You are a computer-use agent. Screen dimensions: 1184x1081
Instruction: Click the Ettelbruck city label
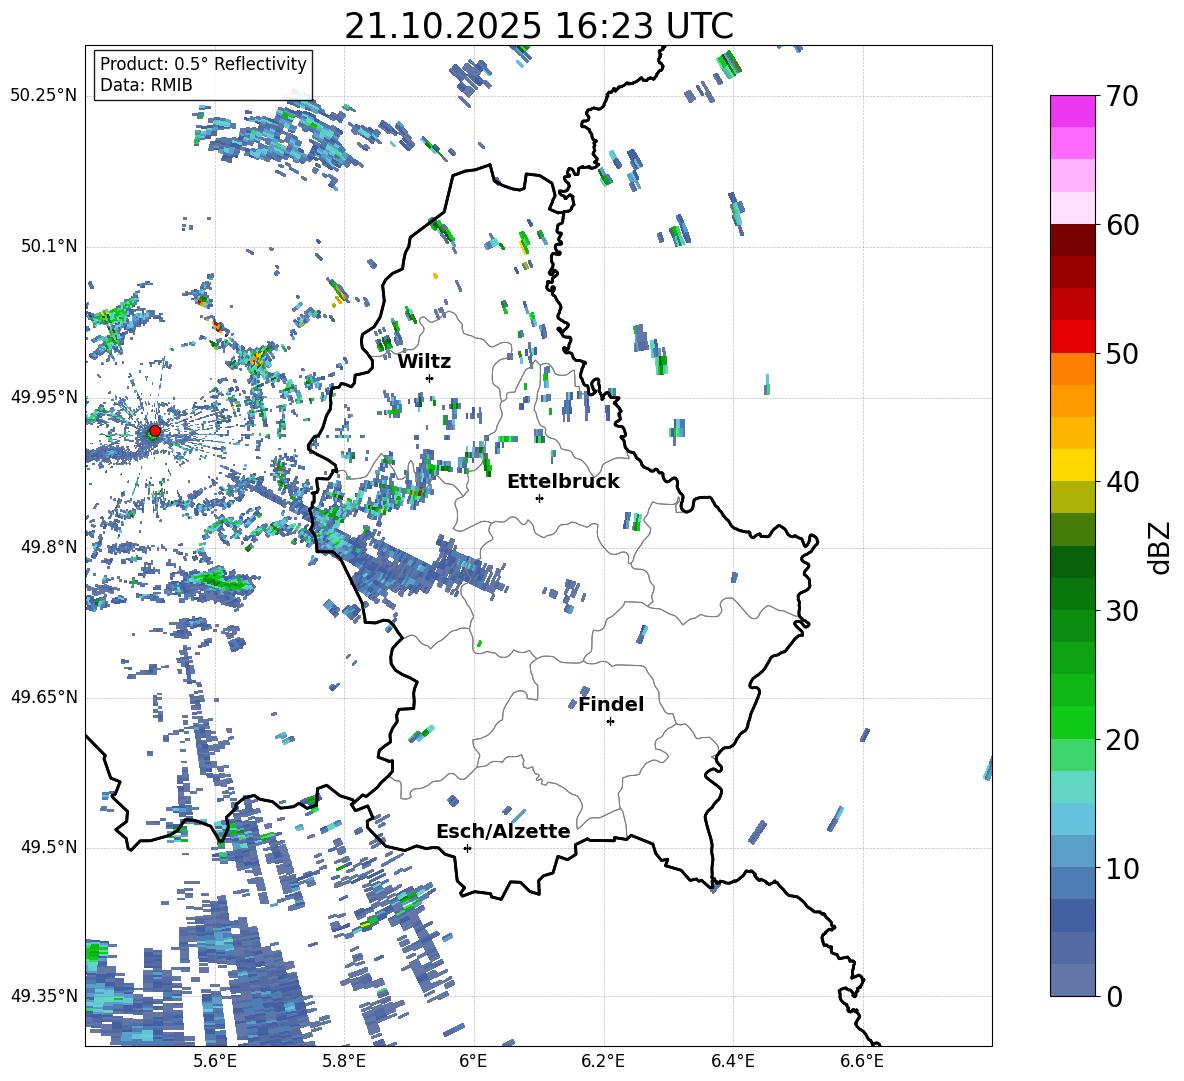tap(563, 482)
